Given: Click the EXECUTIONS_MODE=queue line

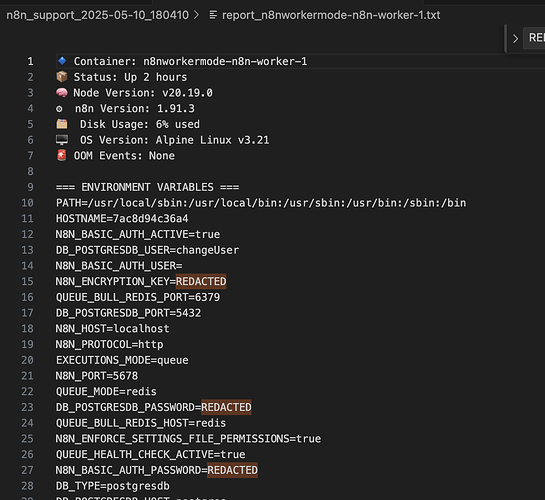Looking at the screenshot, I should click(122, 360).
